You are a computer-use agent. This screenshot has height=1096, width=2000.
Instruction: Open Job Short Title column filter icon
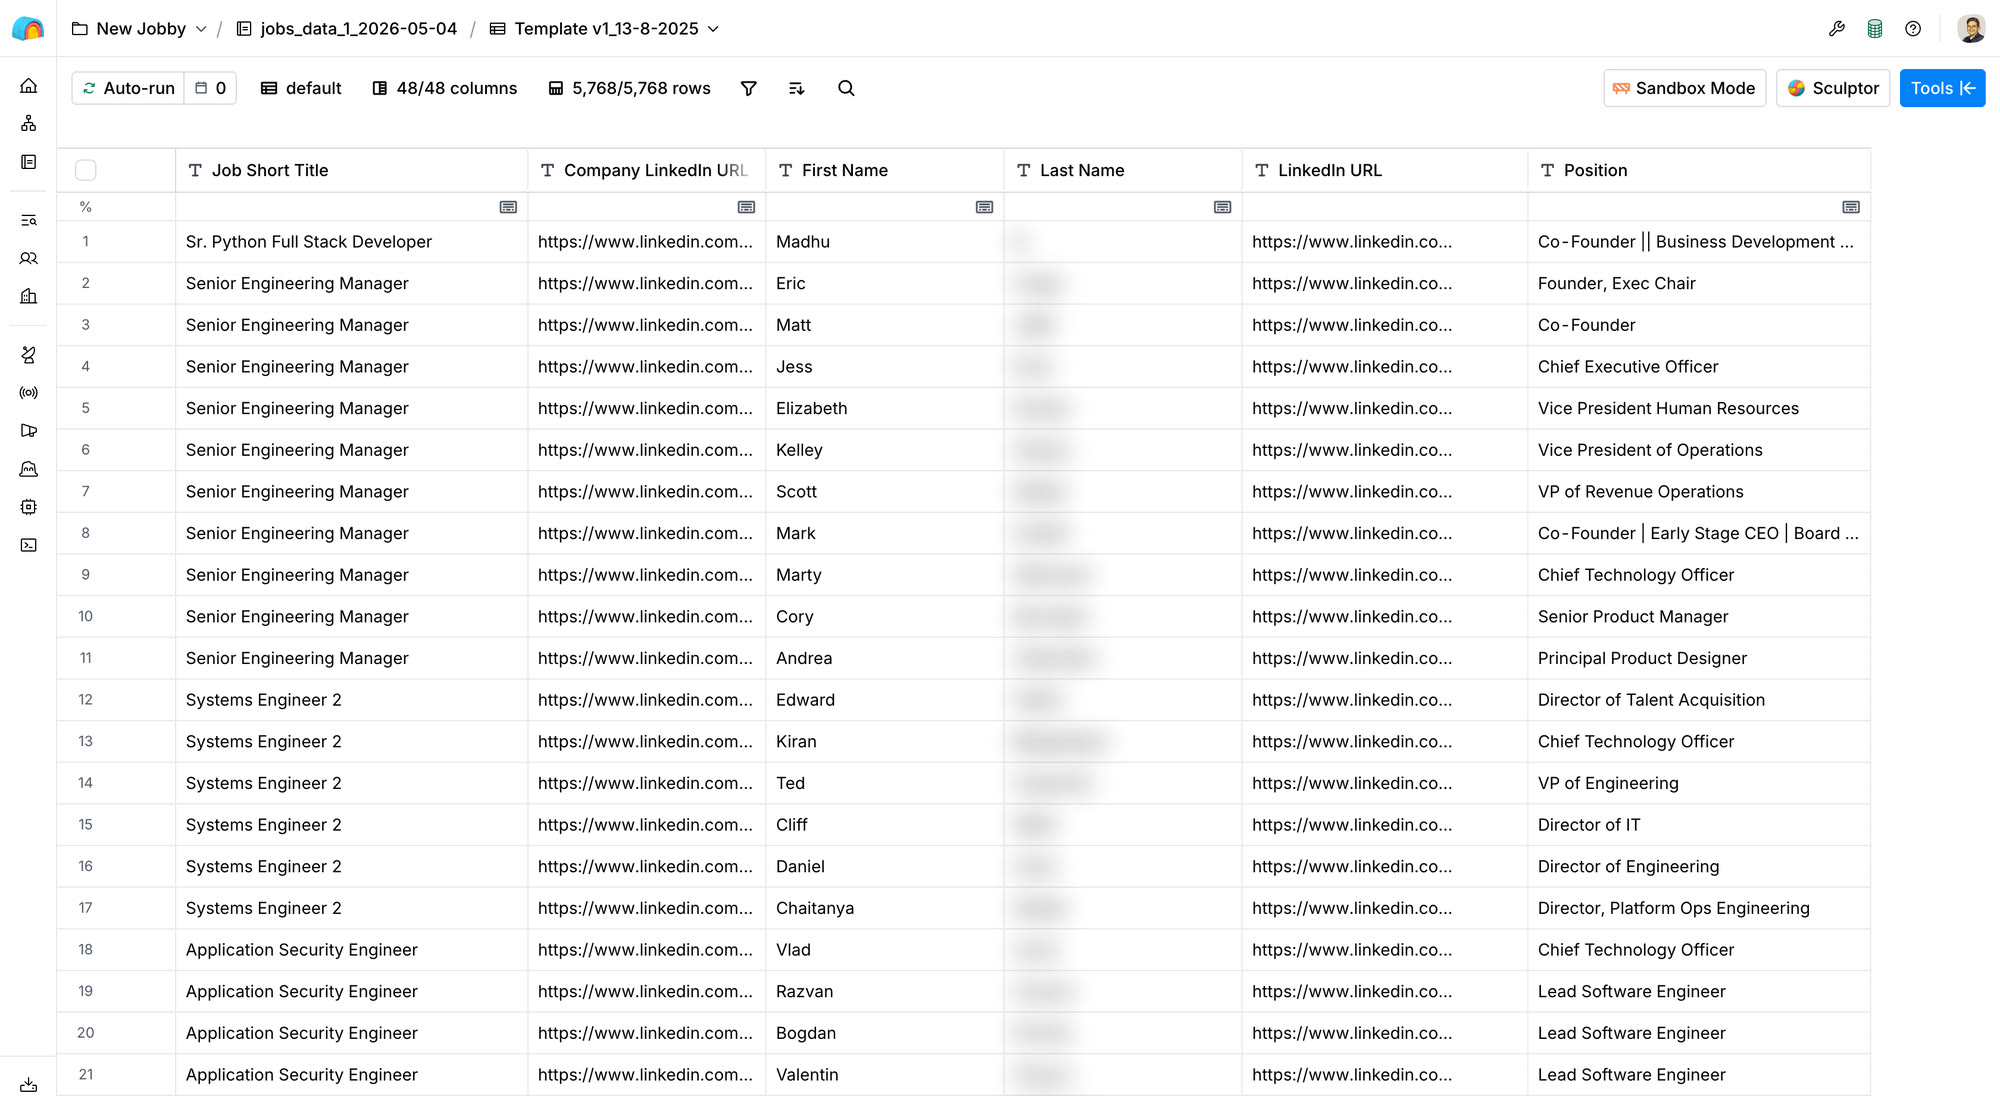[x=508, y=207]
